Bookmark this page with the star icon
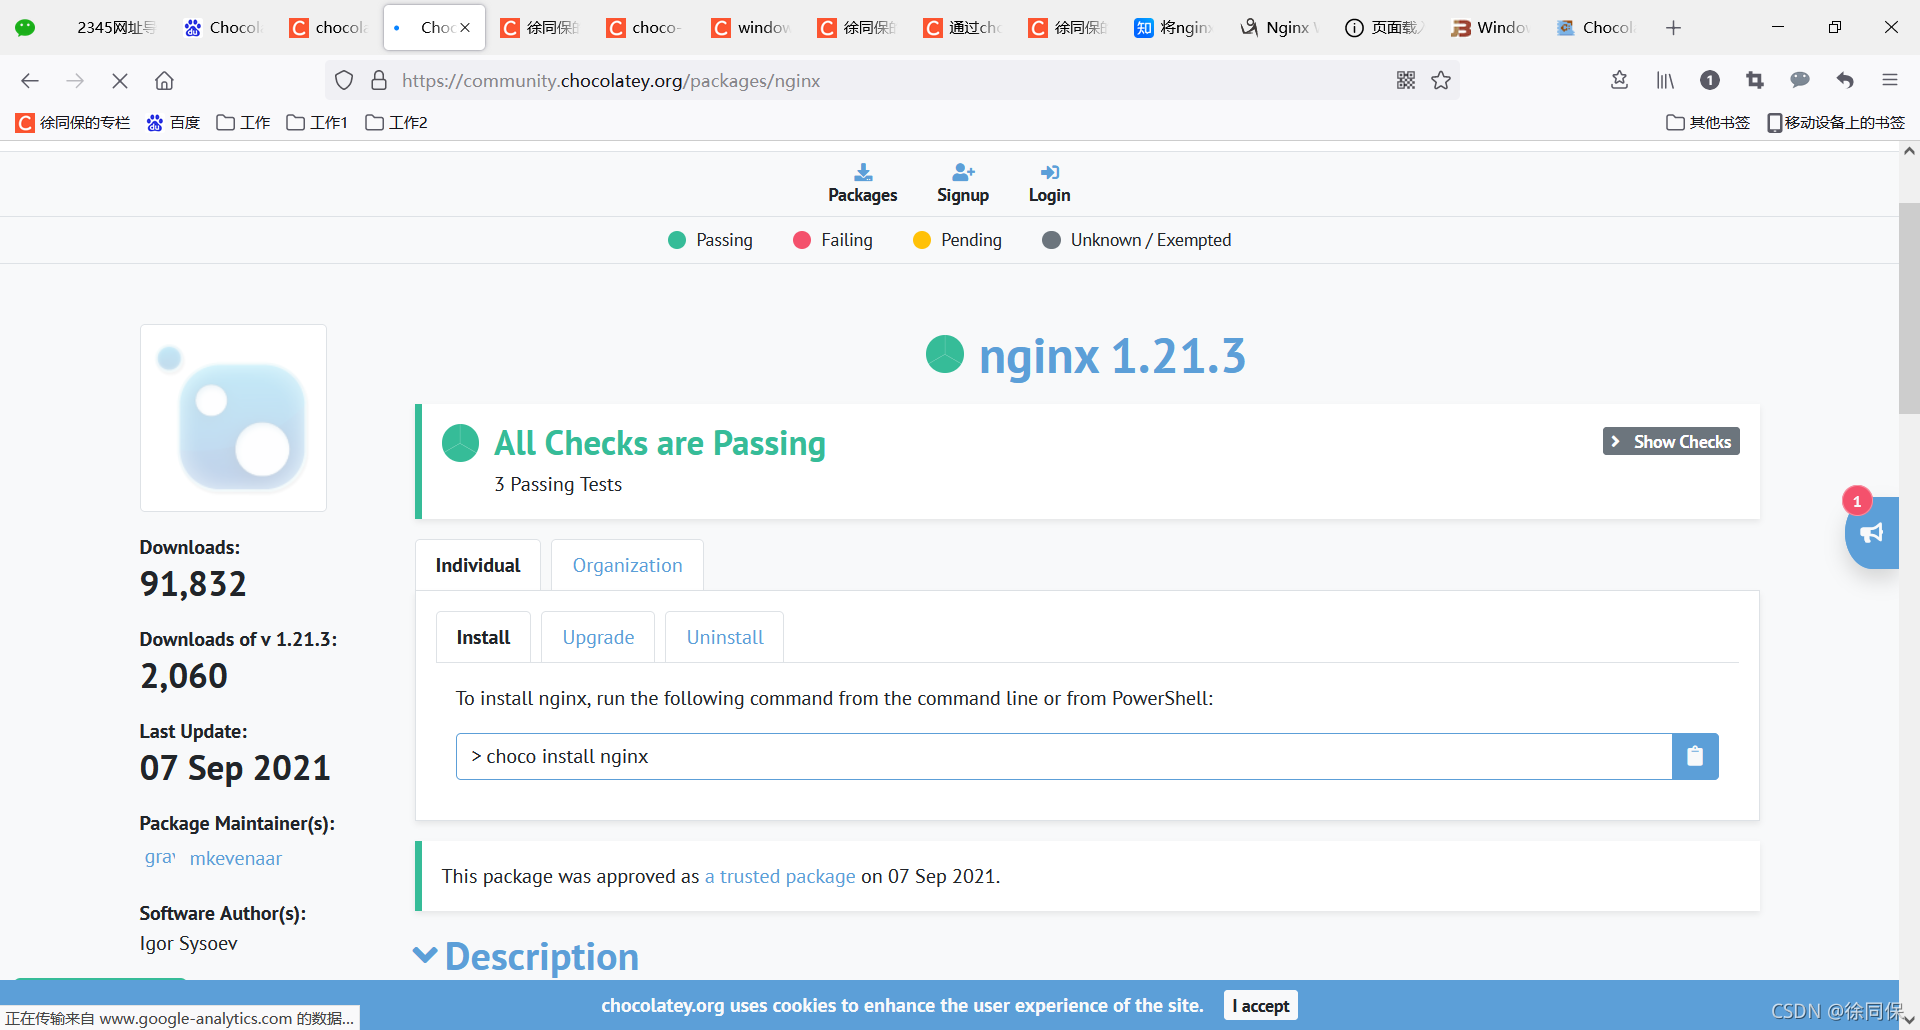This screenshot has height=1030, width=1920. tap(1441, 81)
